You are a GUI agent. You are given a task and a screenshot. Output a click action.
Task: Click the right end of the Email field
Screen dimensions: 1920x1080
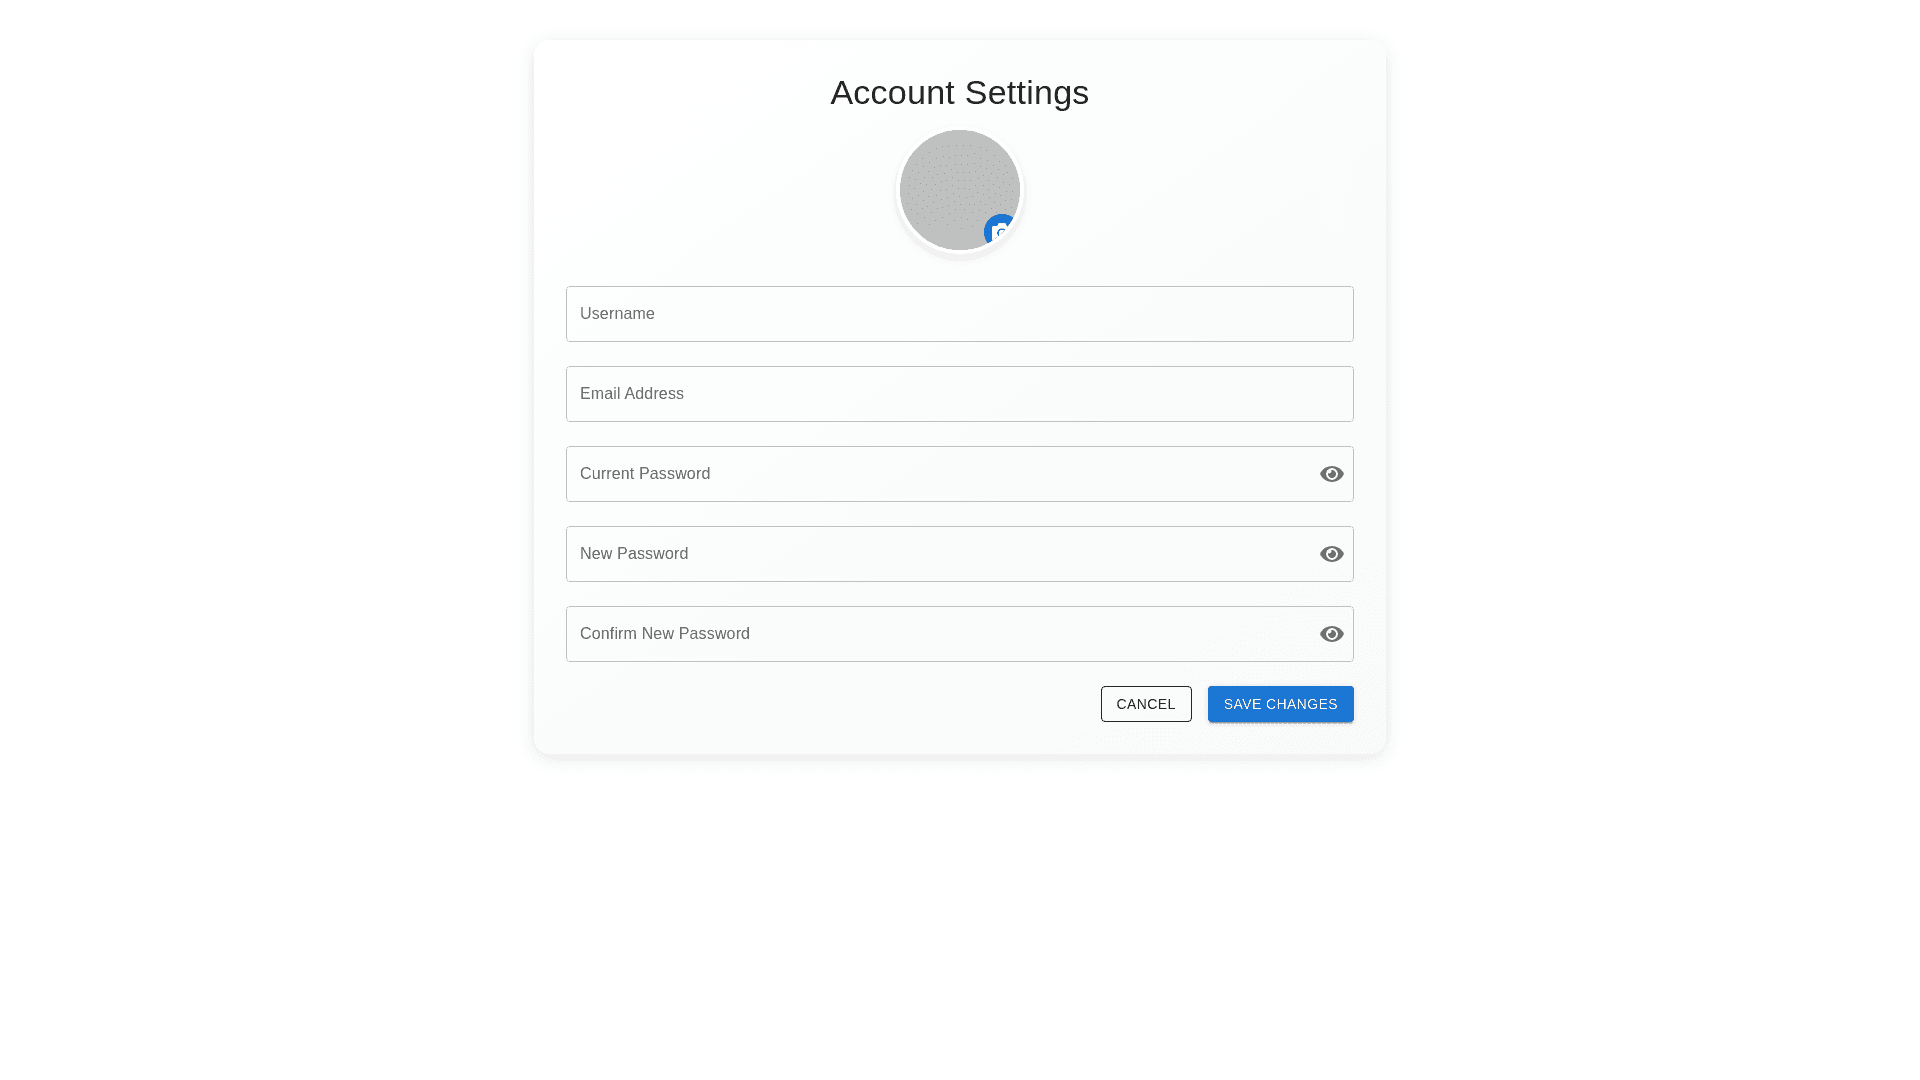(1320, 394)
